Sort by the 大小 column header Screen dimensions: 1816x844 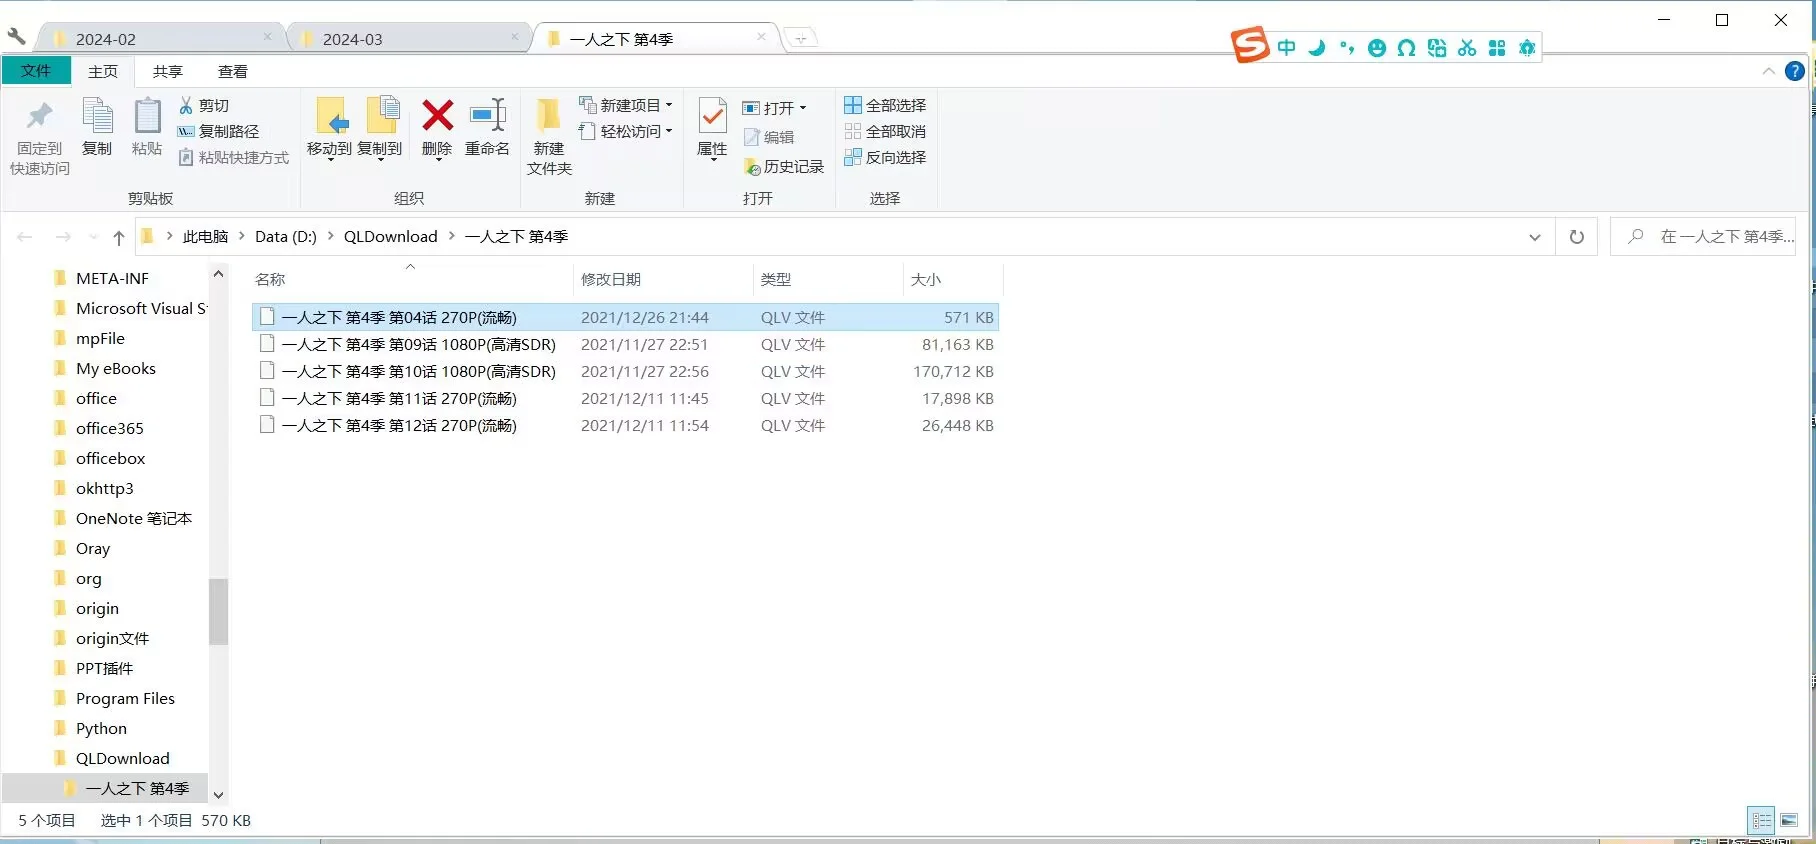[x=952, y=279]
